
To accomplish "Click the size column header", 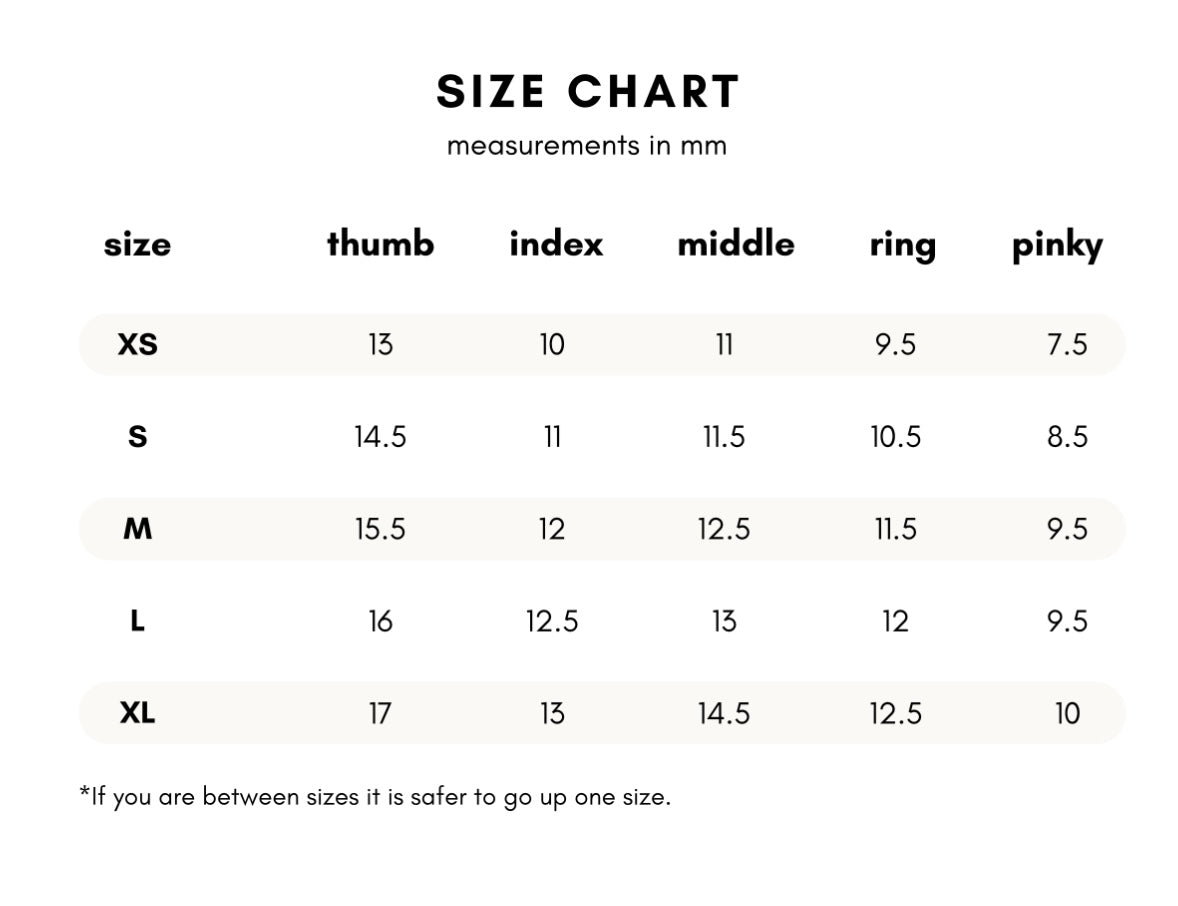I will [x=137, y=245].
